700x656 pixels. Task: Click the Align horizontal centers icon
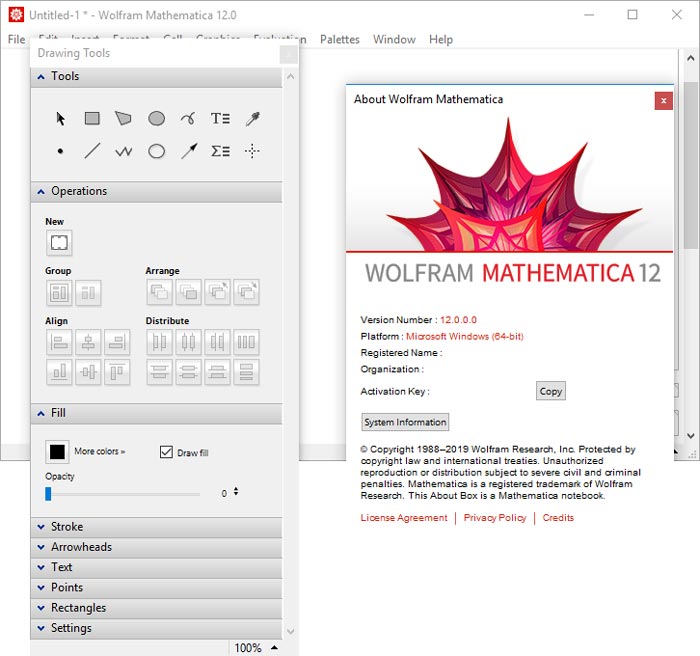(x=88, y=342)
